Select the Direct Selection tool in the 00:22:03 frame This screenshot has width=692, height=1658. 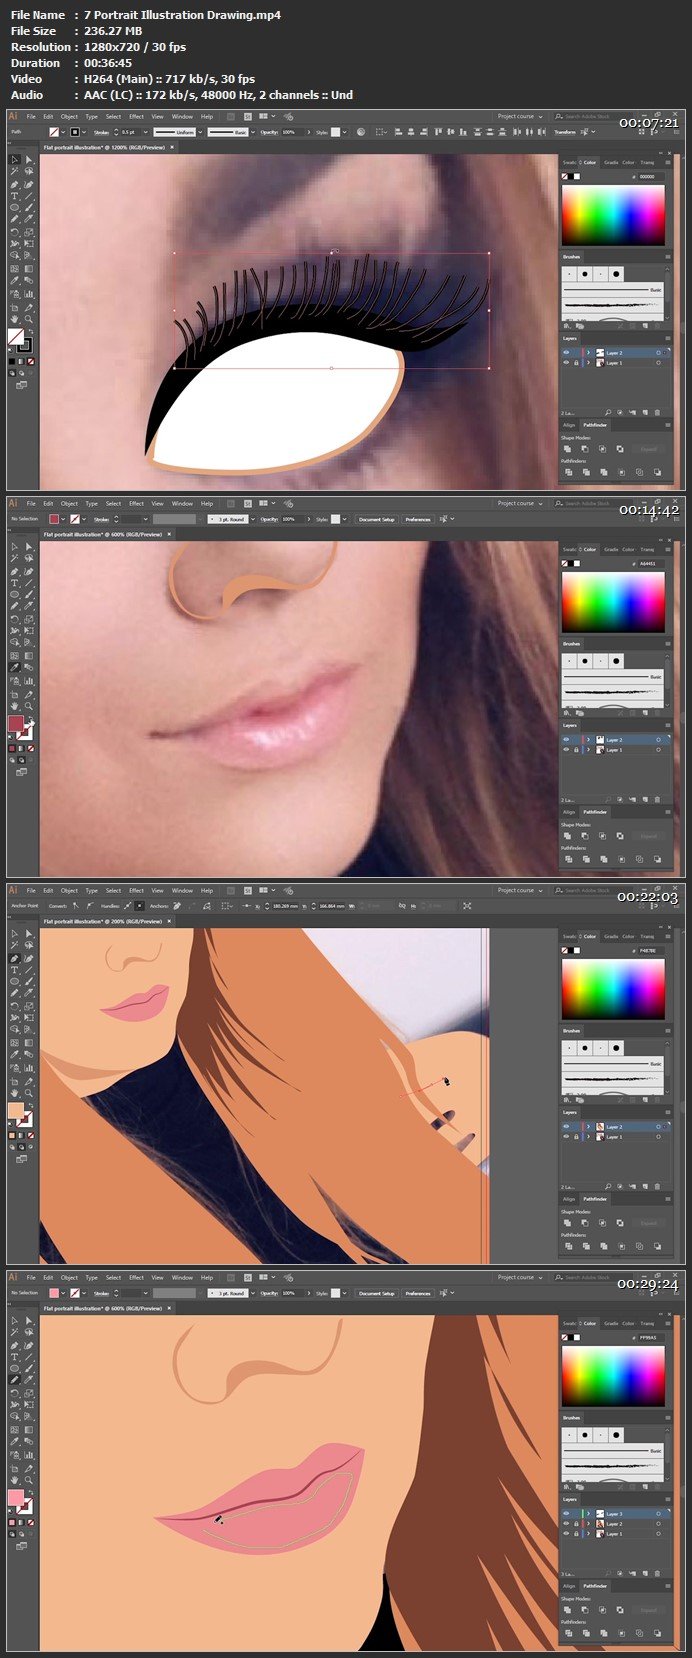pos(29,934)
